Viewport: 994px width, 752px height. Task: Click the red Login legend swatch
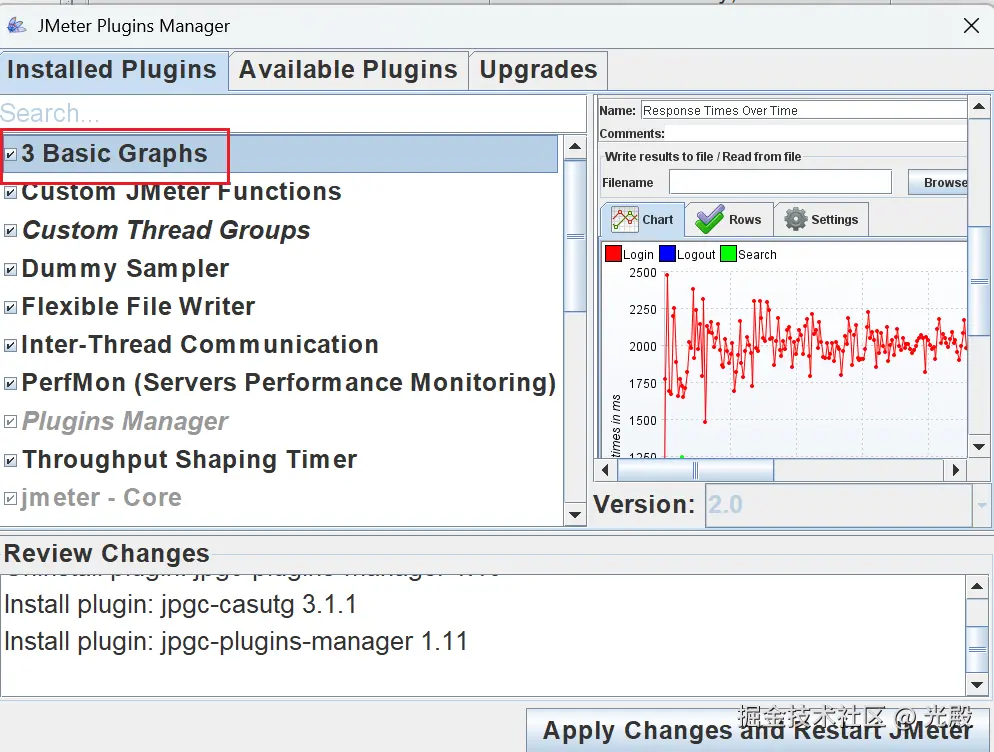coord(613,254)
